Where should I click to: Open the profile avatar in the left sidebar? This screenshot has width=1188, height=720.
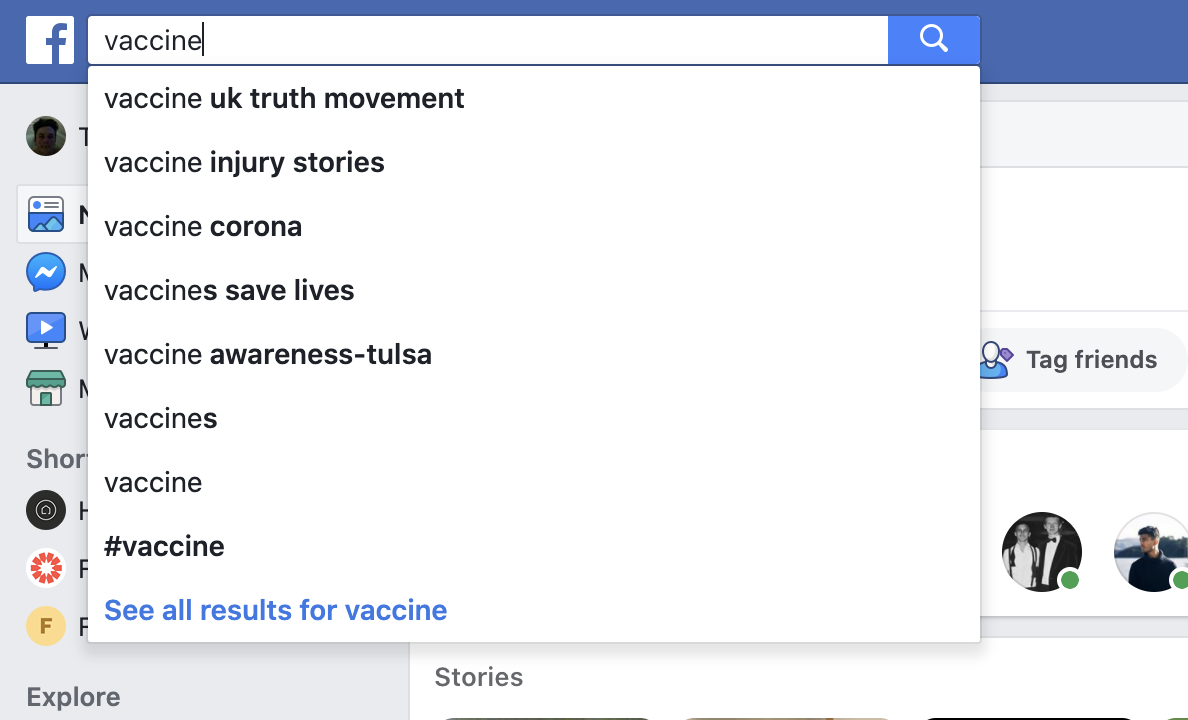tap(46, 136)
